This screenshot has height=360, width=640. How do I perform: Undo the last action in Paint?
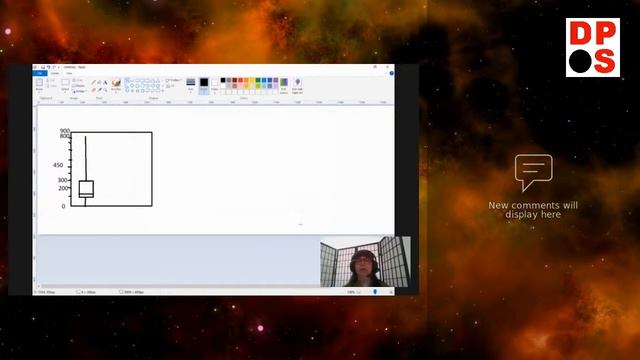click(49, 67)
